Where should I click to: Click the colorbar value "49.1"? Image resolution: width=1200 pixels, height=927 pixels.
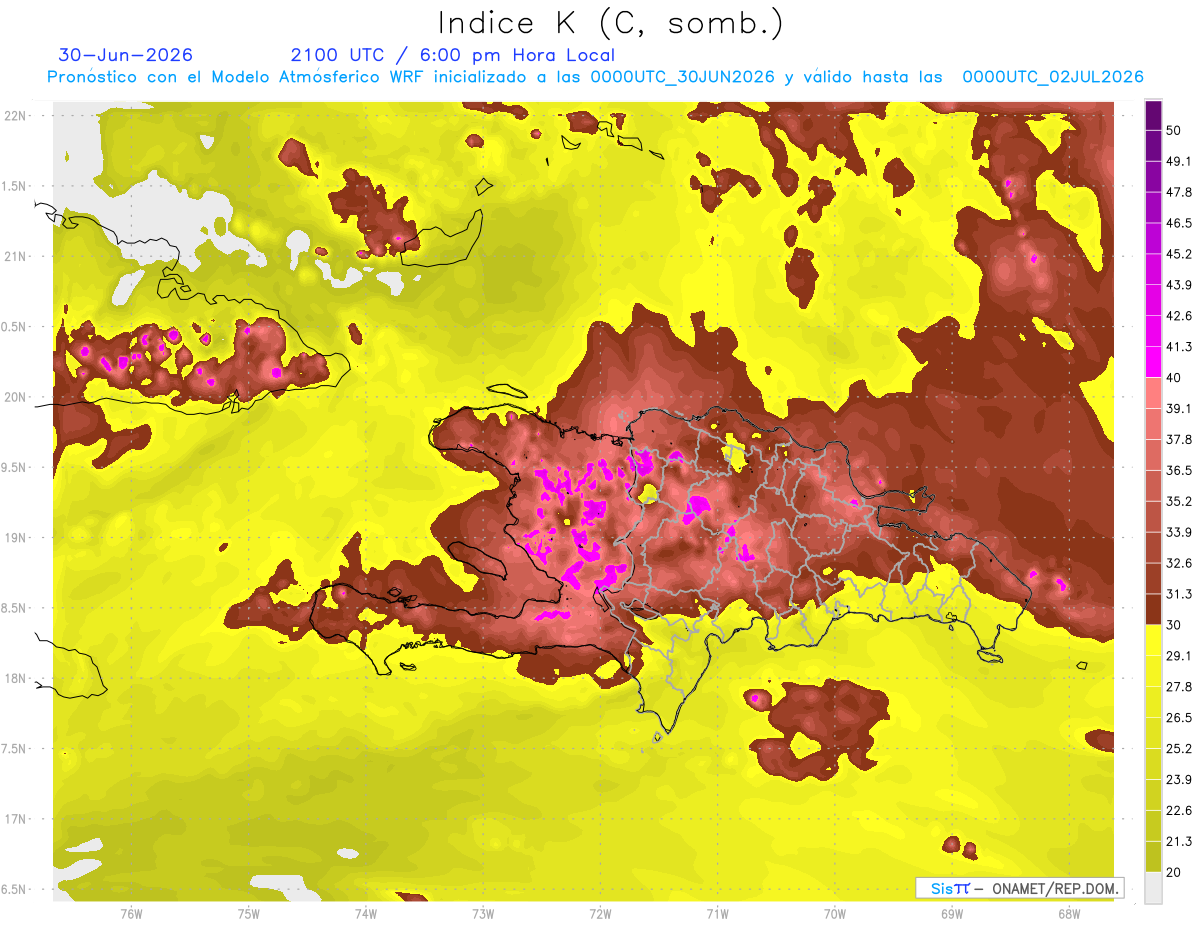pos(1178,161)
